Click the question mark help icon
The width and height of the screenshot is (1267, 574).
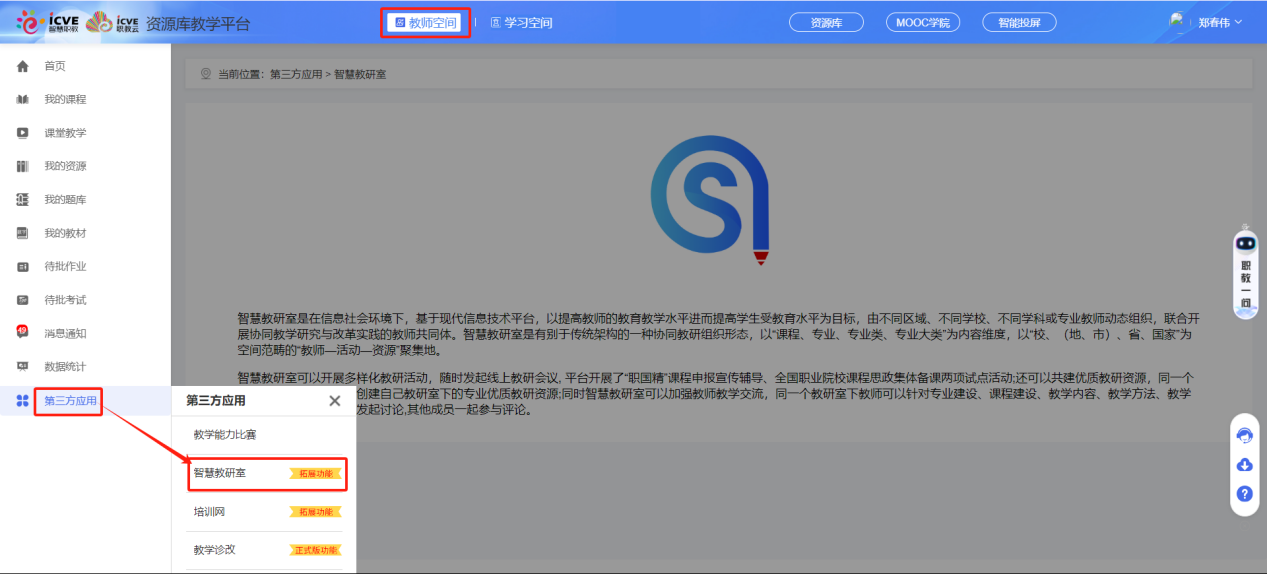[x=1245, y=494]
